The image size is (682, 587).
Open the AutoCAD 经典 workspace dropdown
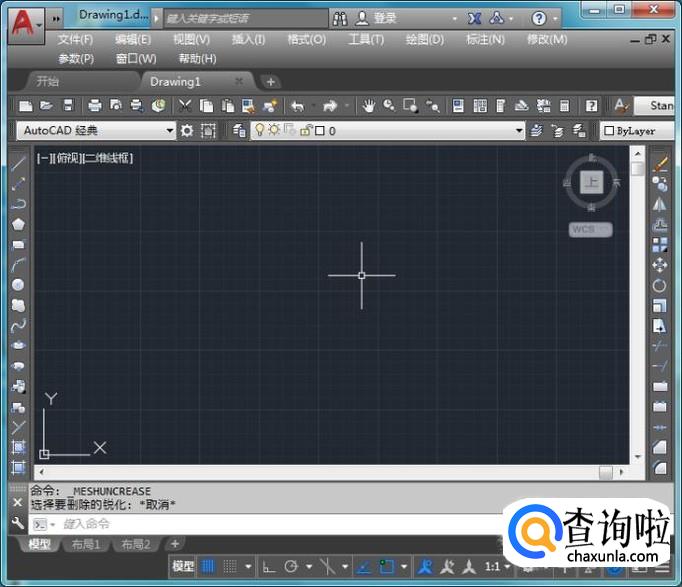[170, 130]
